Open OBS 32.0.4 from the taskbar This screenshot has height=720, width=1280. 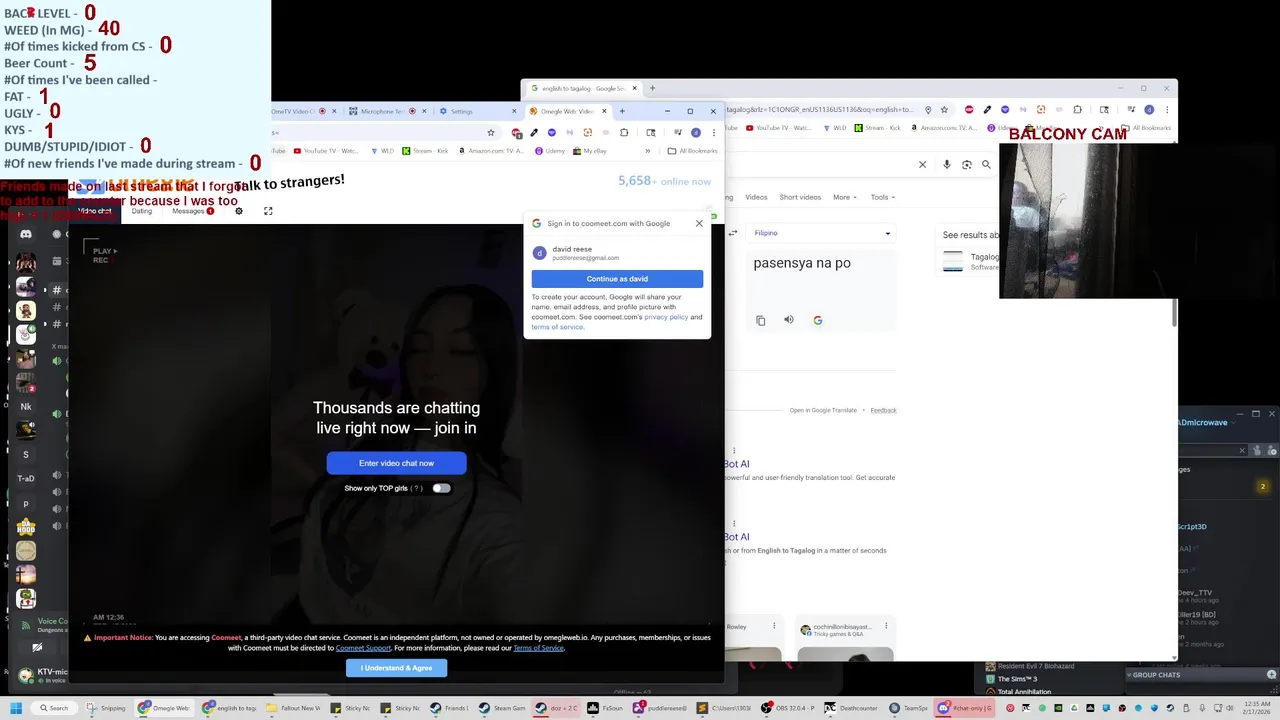pos(786,708)
